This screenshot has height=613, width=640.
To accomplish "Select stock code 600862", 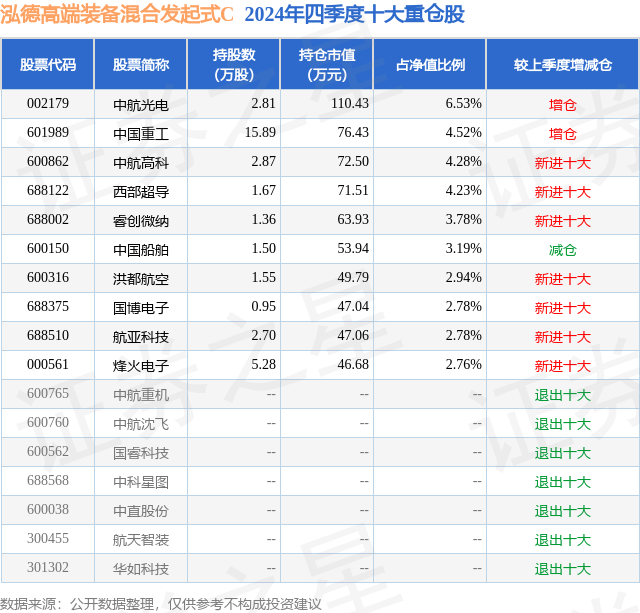I will point(48,162).
